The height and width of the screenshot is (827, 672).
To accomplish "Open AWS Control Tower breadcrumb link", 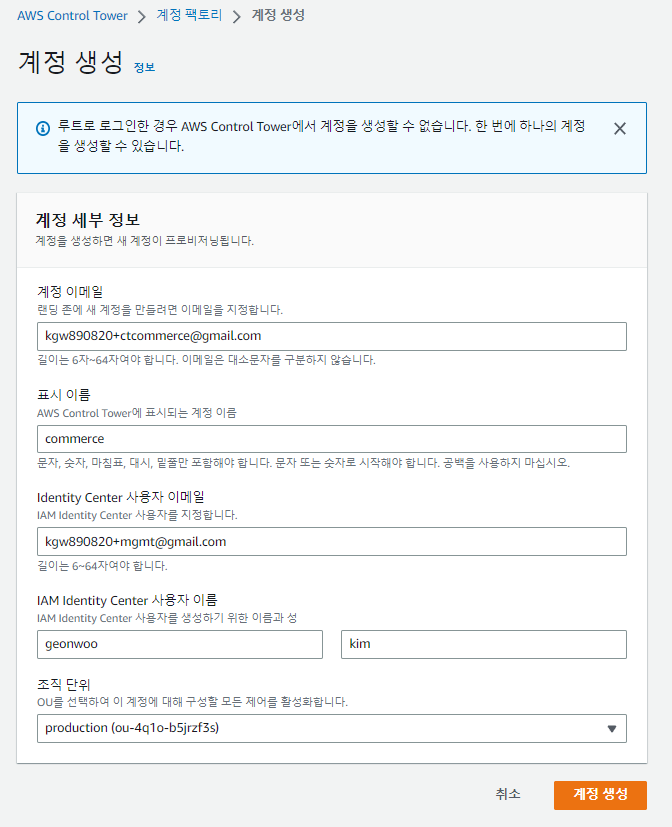I will (72, 16).
